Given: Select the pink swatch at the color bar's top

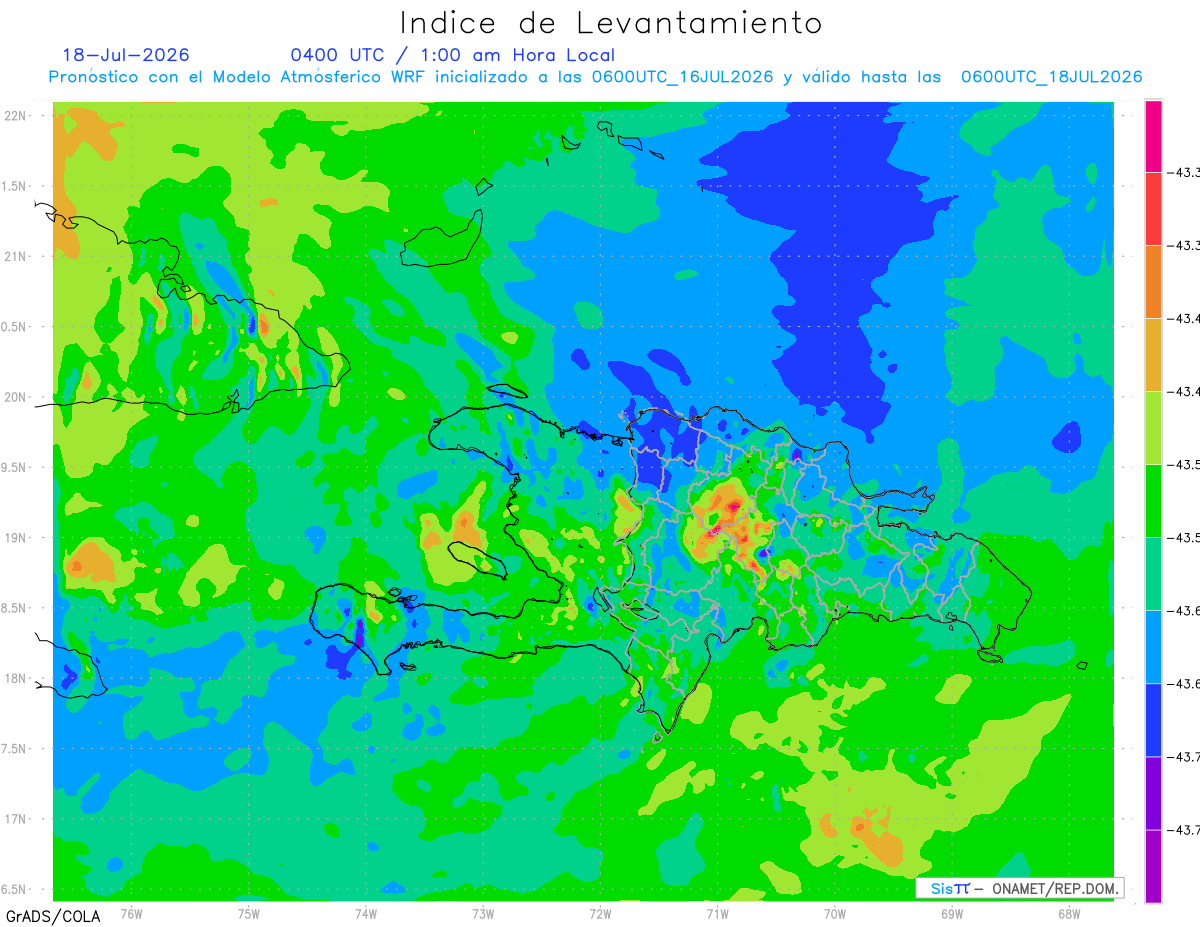Looking at the screenshot, I should (1153, 136).
